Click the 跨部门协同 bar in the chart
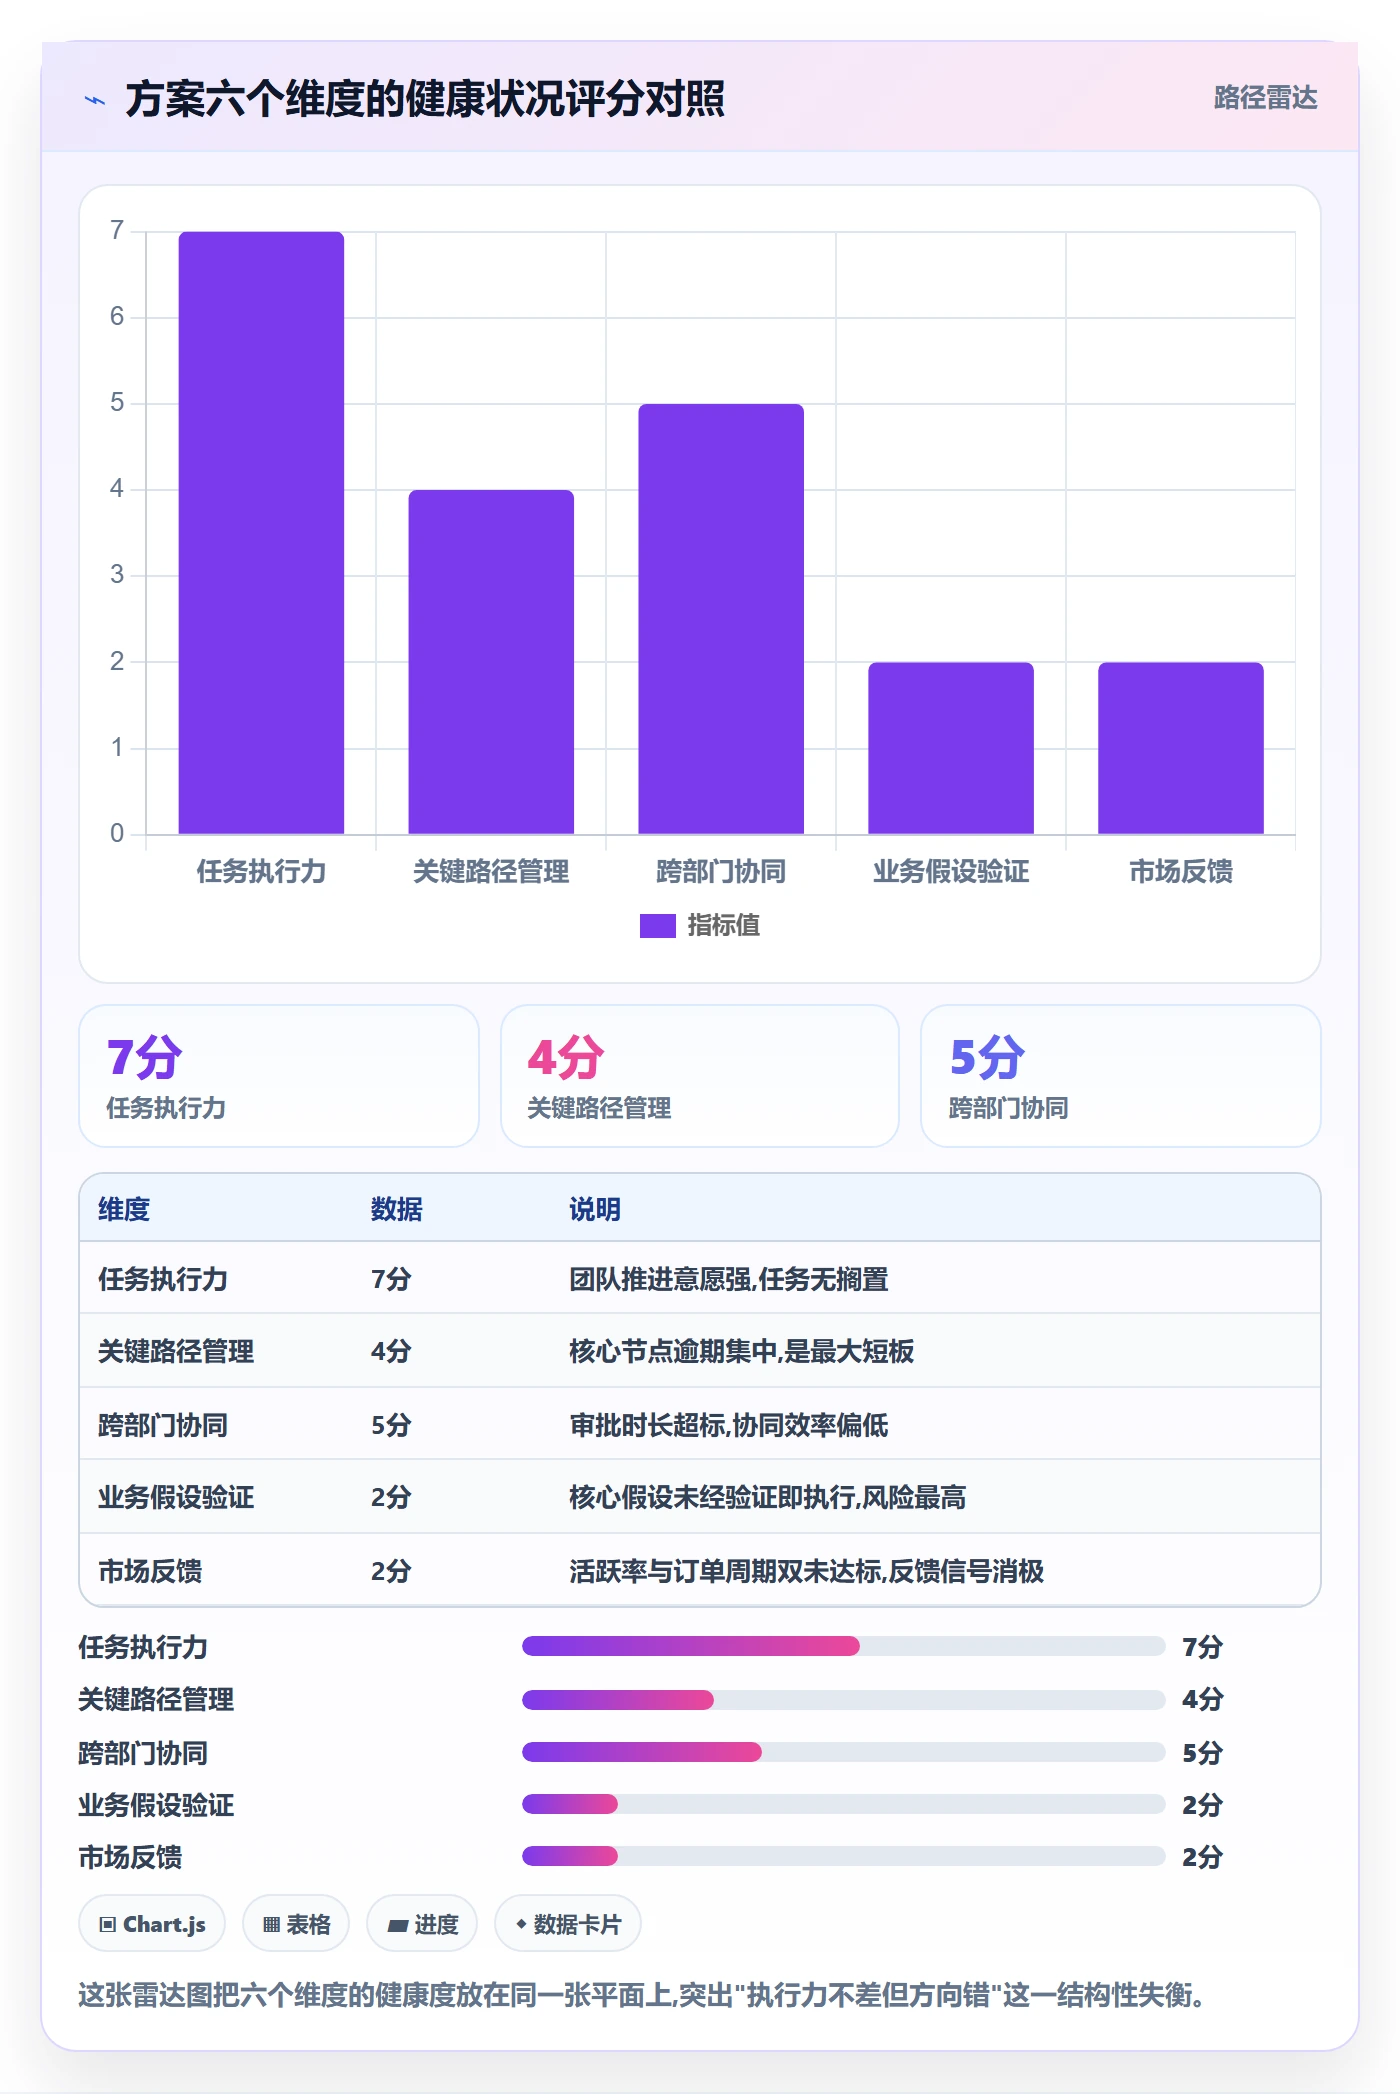This screenshot has width=1400, height=2094. click(x=721, y=619)
